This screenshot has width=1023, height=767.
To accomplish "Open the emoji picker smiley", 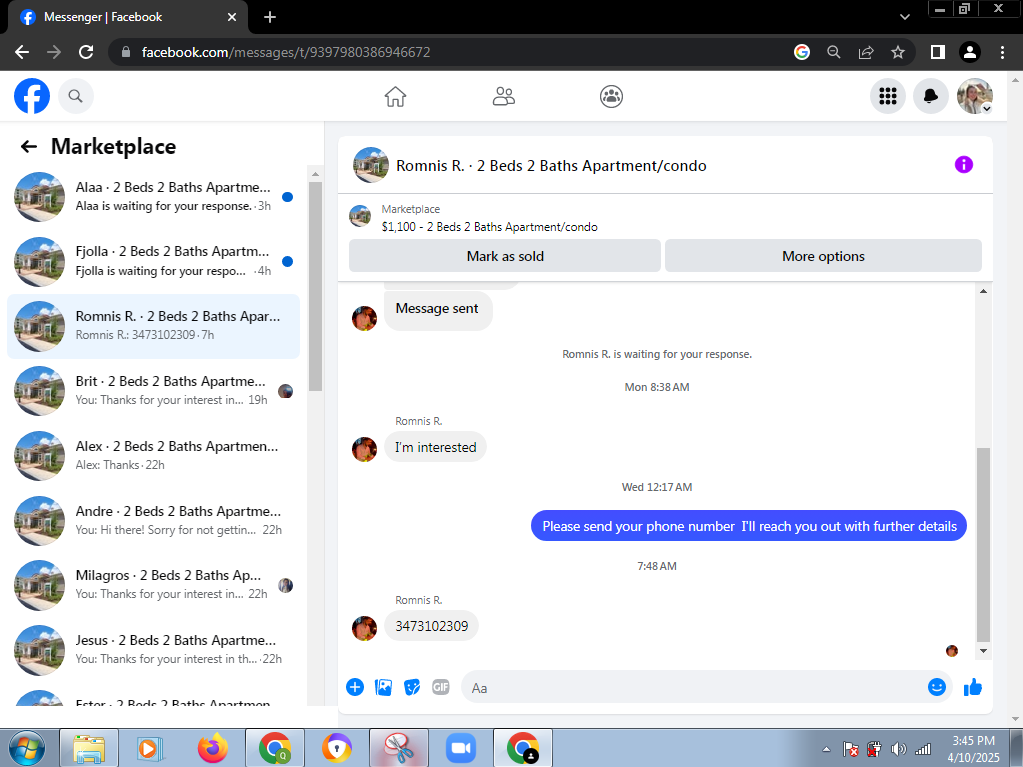I will click(937, 687).
